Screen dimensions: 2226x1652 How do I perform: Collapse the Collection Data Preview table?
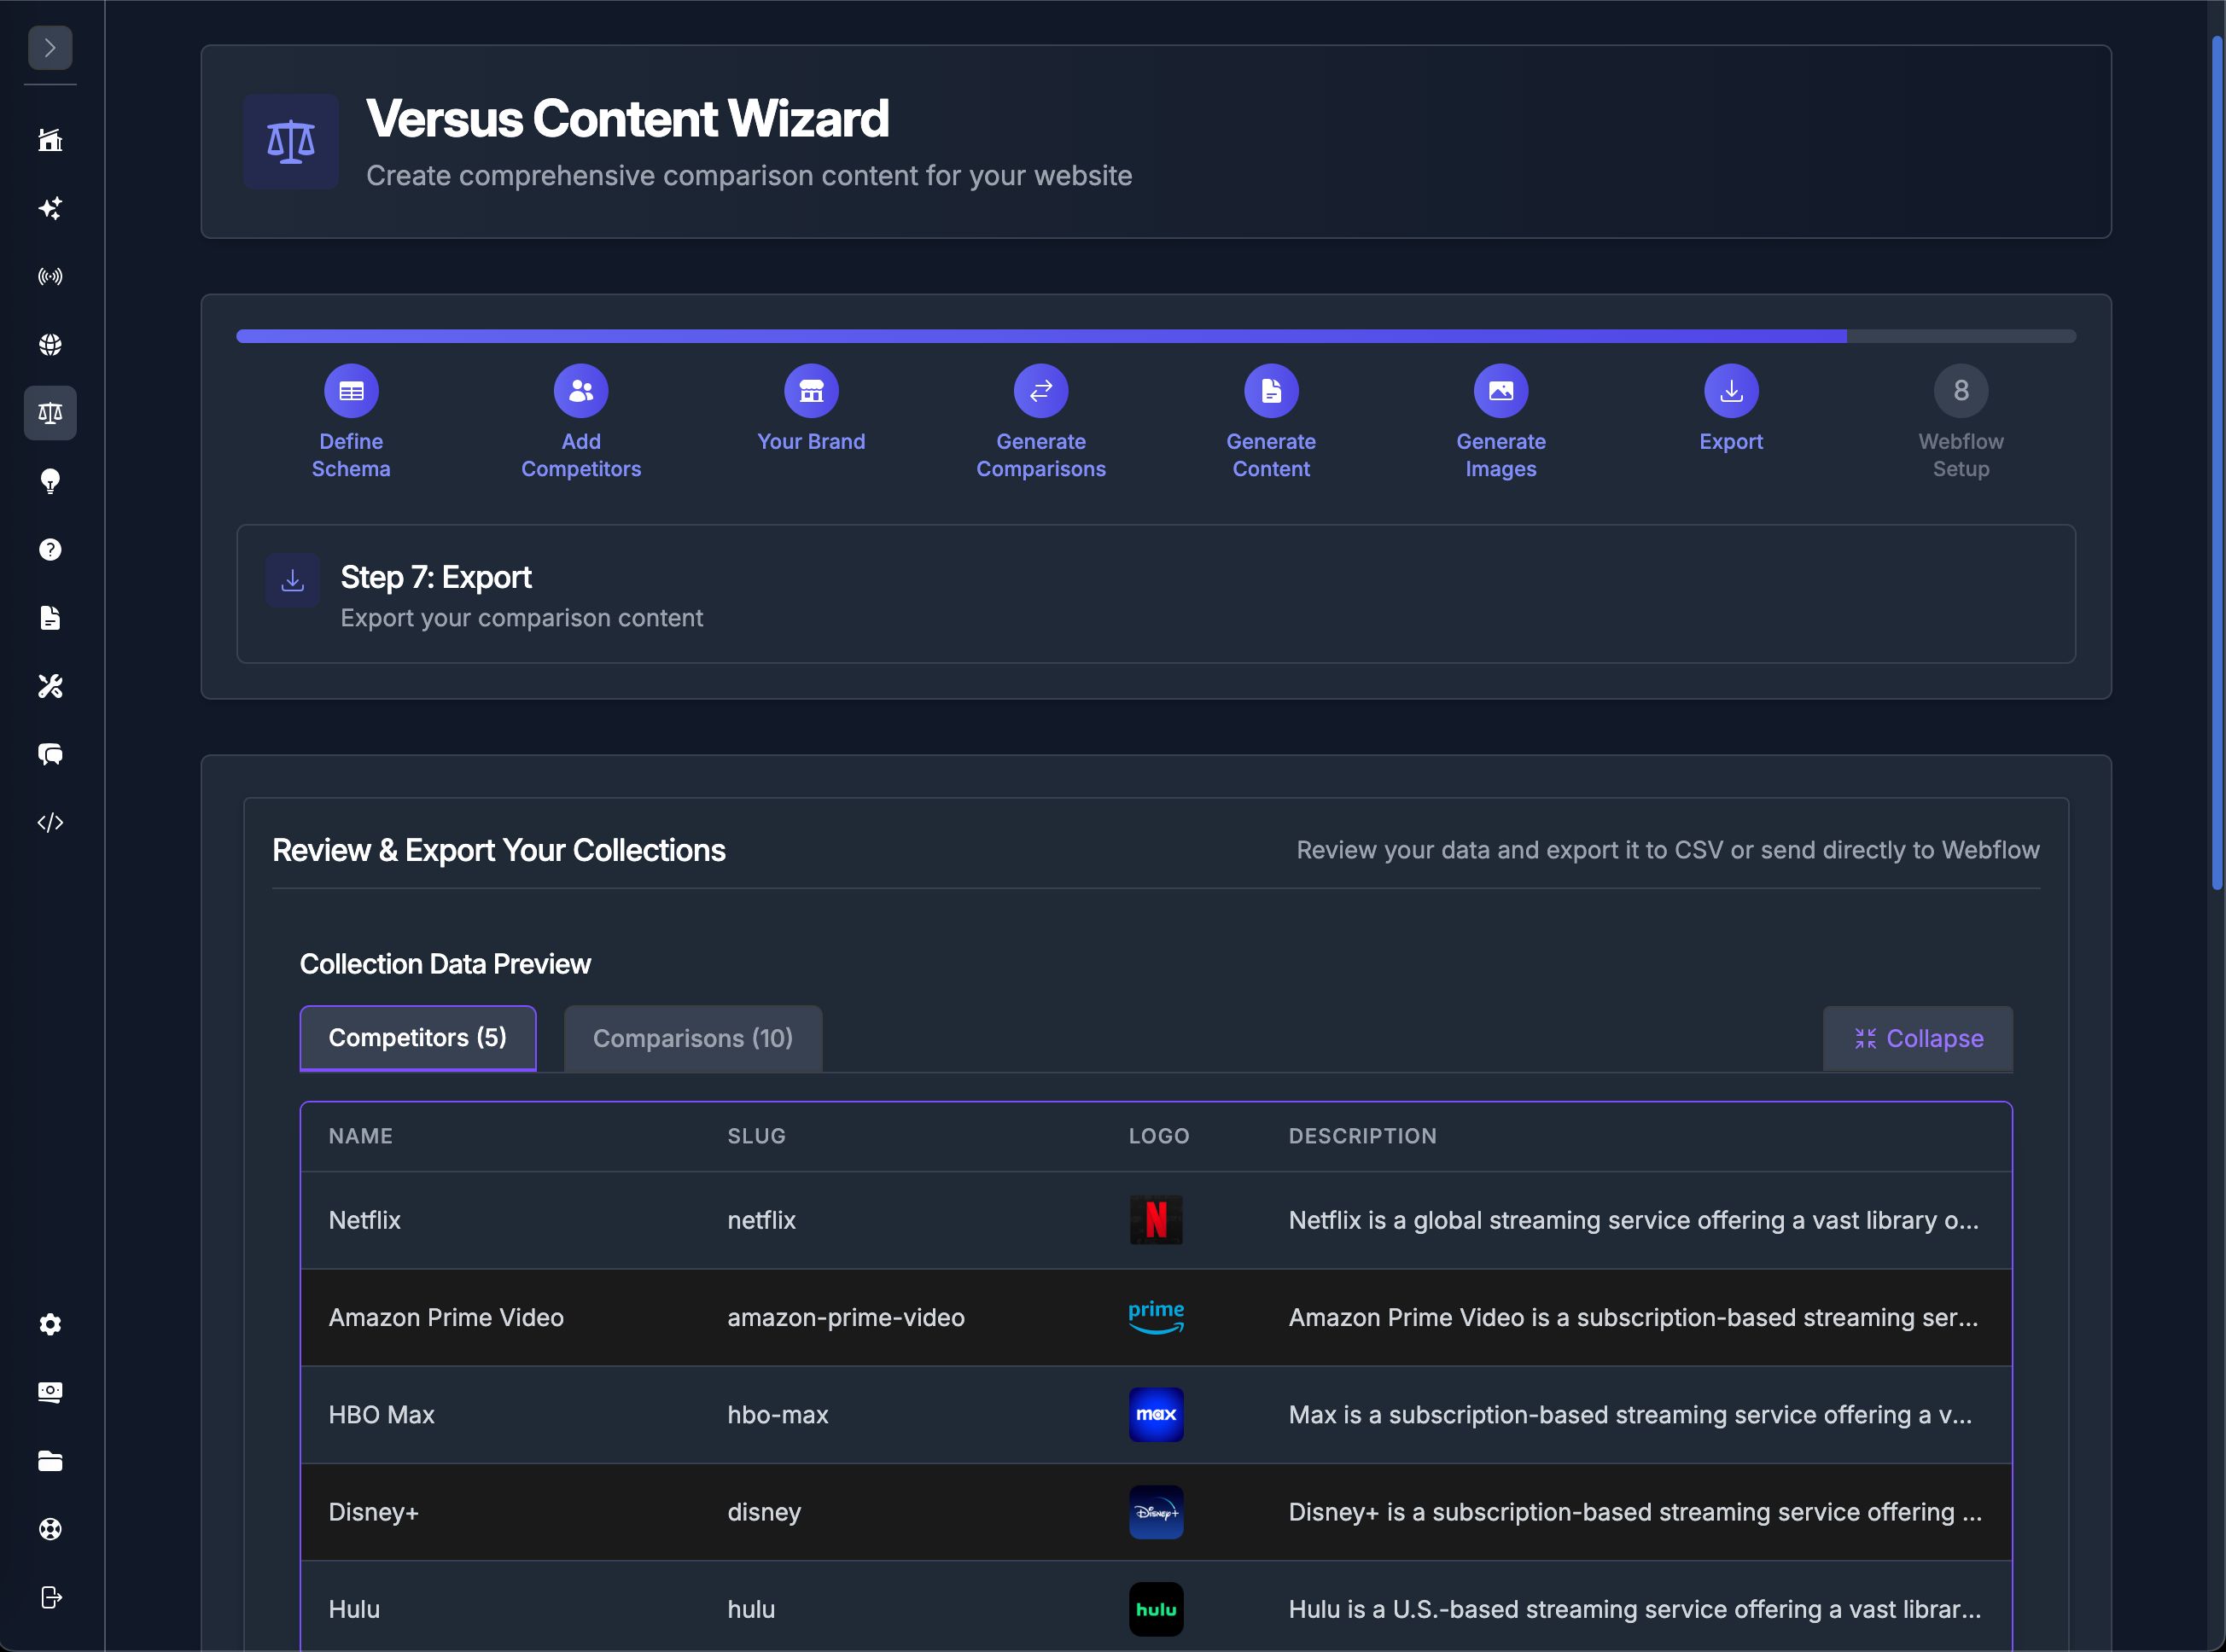(1916, 1038)
